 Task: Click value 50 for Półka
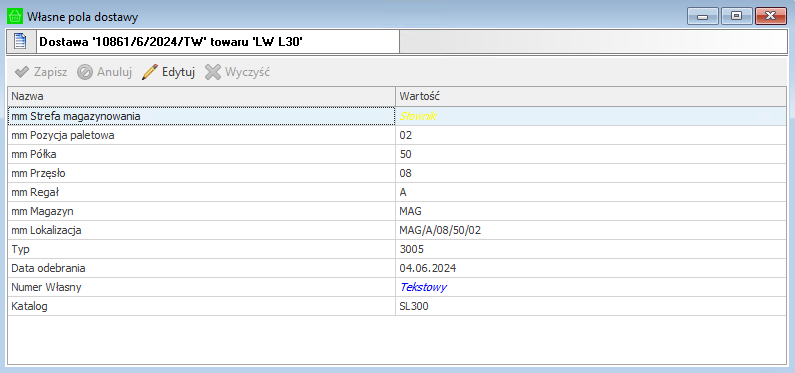coord(591,155)
